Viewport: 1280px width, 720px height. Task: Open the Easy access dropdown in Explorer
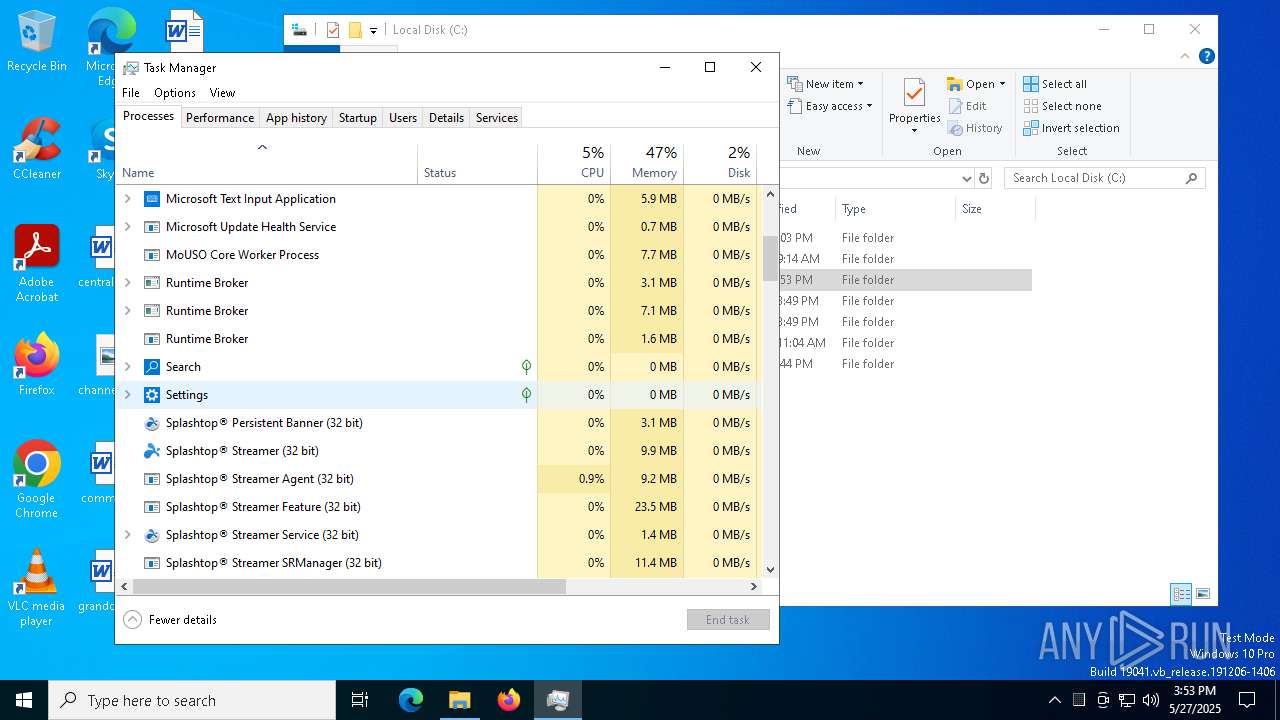[830, 106]
